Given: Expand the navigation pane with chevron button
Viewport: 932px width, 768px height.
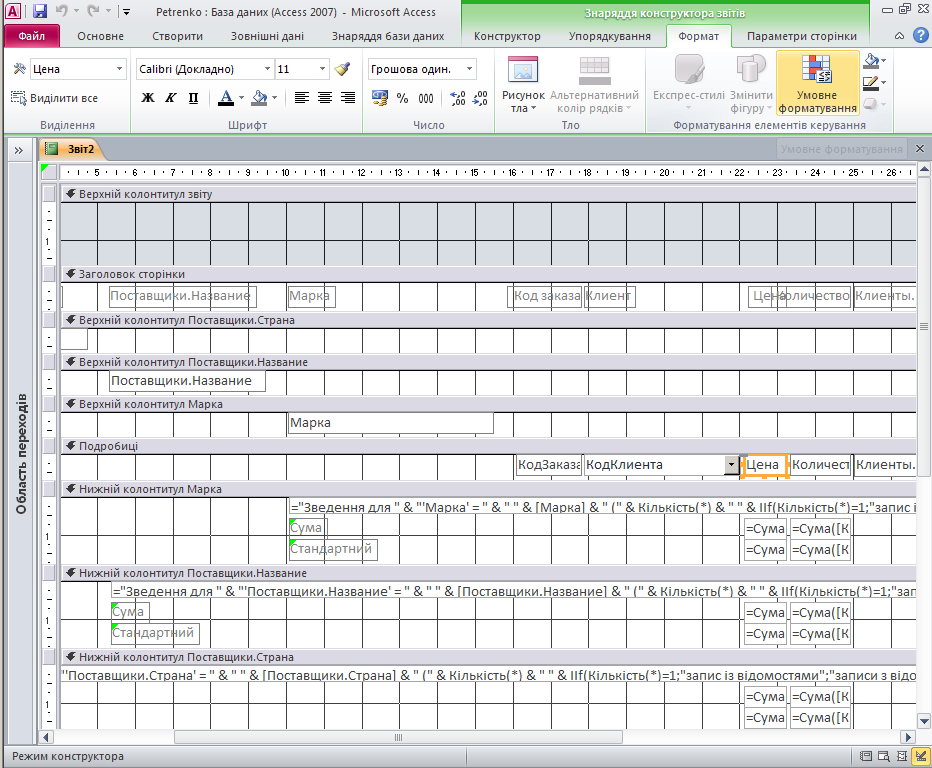Looking at the screenshot, I should coord(18,150).
